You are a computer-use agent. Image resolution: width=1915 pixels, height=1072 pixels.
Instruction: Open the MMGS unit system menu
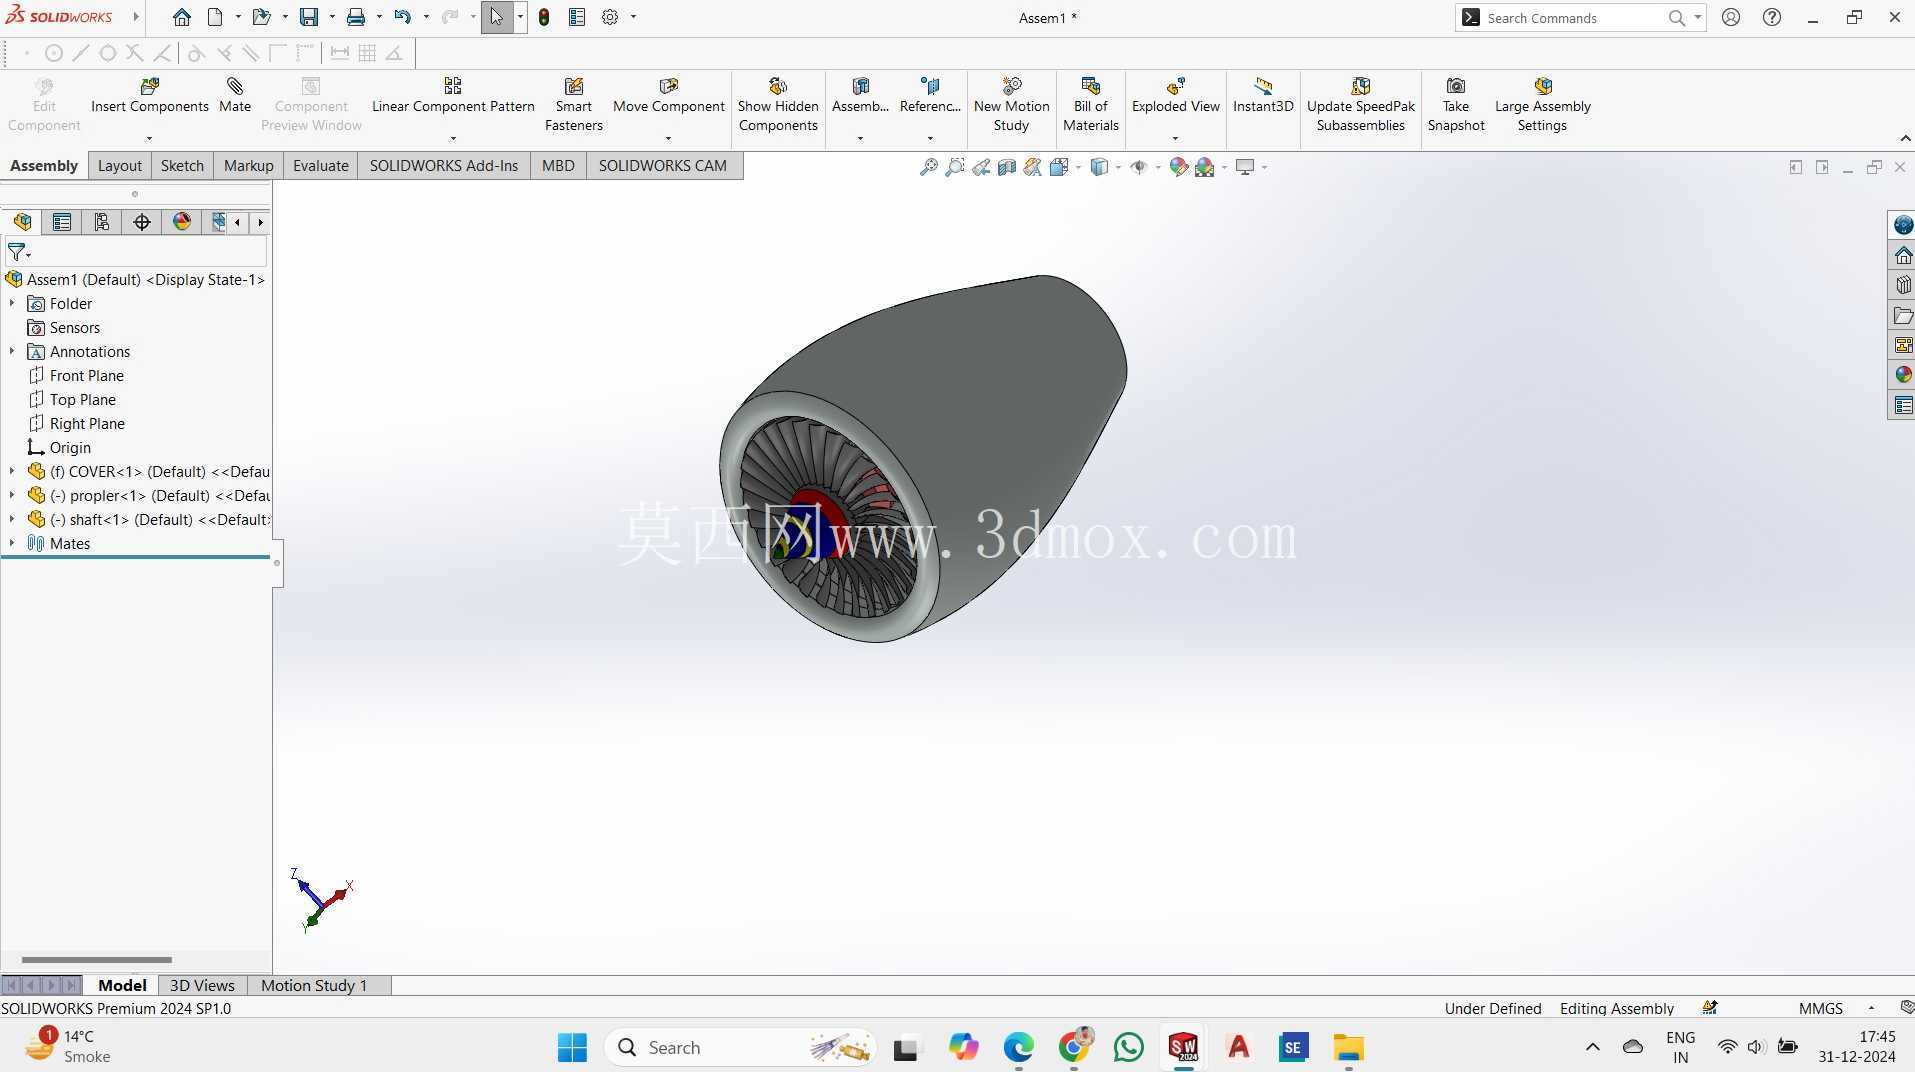1835,1008
